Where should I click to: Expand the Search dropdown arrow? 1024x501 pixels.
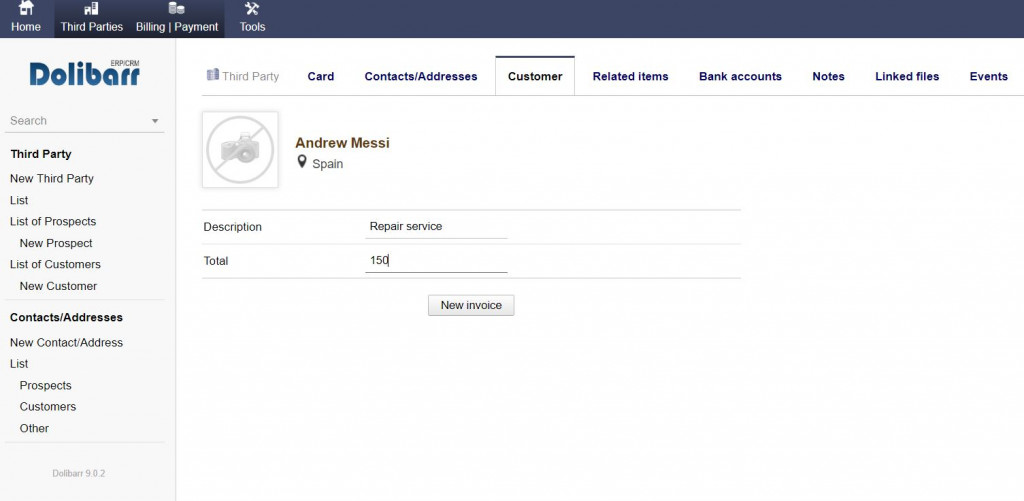click(155, 121)
